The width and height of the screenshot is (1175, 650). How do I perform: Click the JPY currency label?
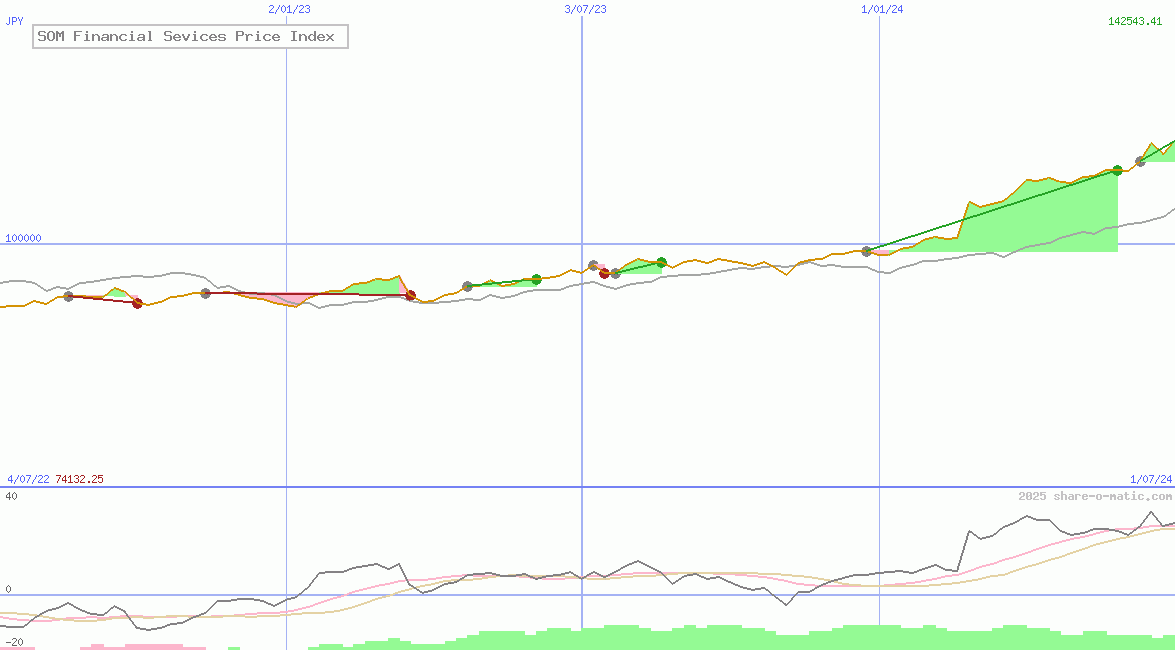coord(14,21)
